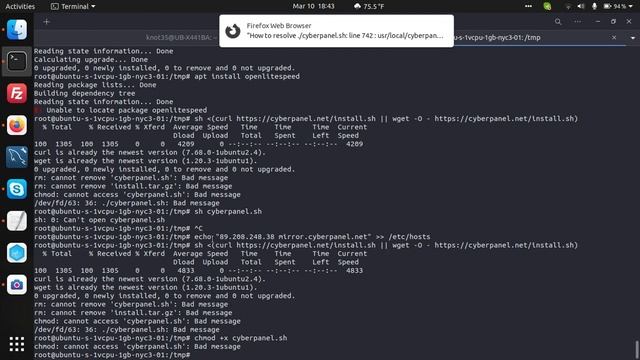Open MySQL Workbench dolphin icon in dock
The image size is (640, 360).
17,157
